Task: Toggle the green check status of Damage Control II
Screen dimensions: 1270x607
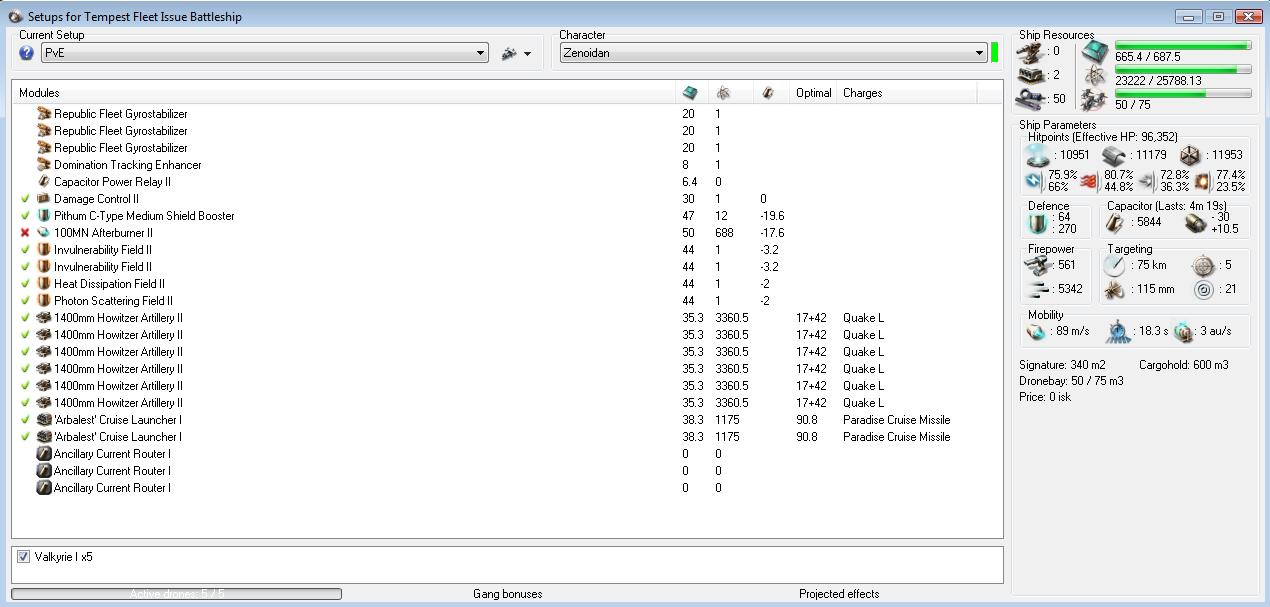Action: (25, 199)
